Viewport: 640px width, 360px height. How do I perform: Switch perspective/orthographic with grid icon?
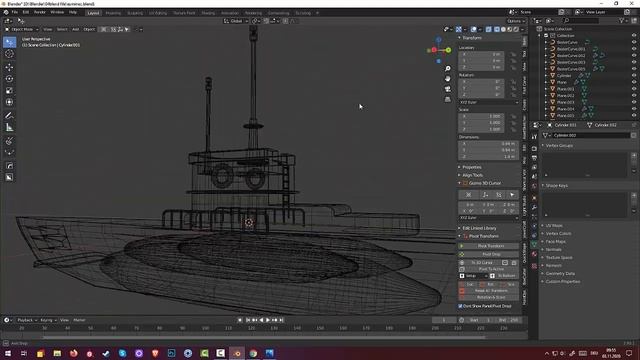pos(448,99)
